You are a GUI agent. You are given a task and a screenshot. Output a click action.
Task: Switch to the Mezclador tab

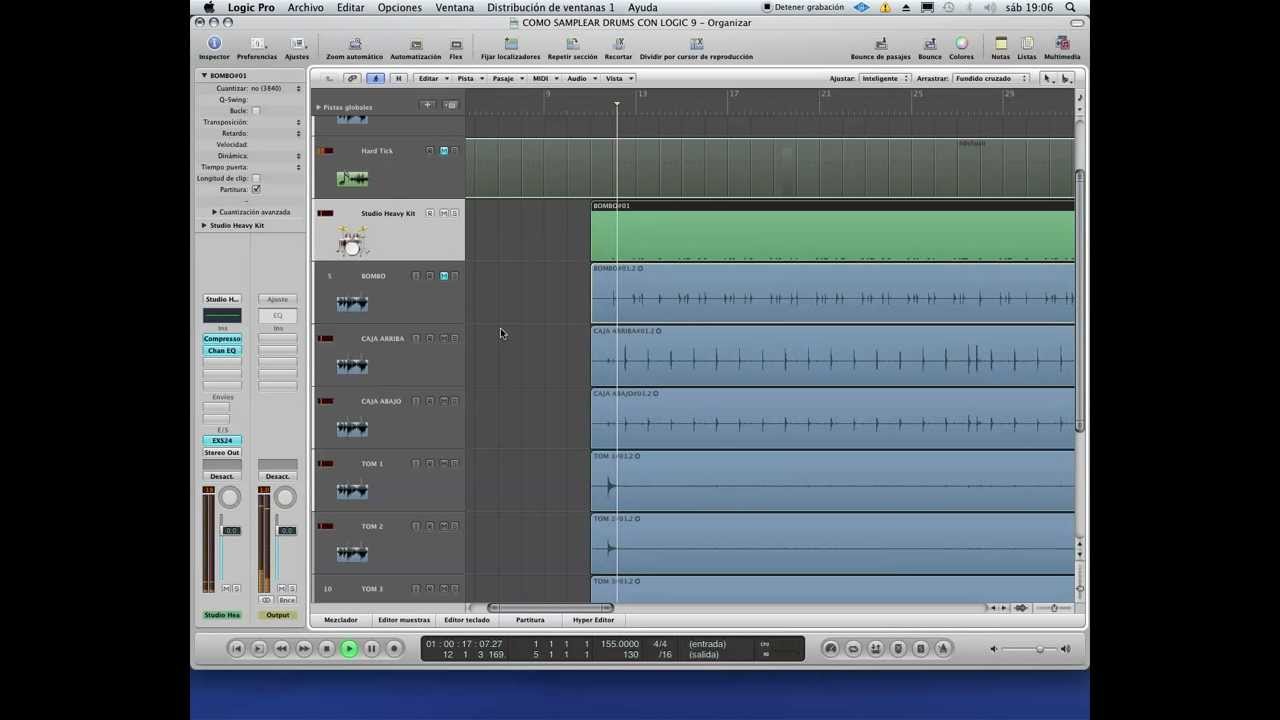point(340,620)
